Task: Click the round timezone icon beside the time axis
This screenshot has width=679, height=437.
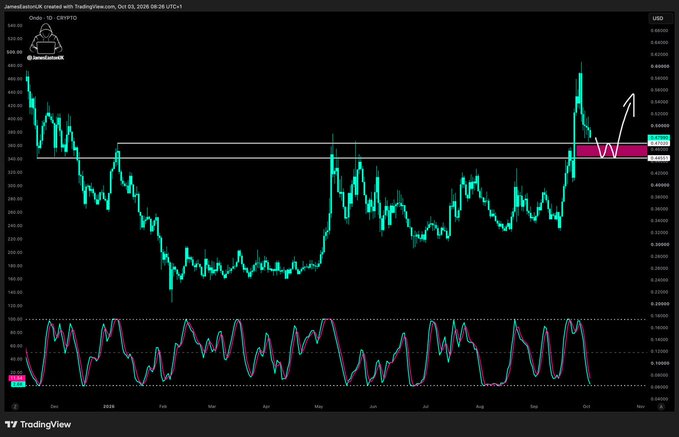Action: [15, 407]
